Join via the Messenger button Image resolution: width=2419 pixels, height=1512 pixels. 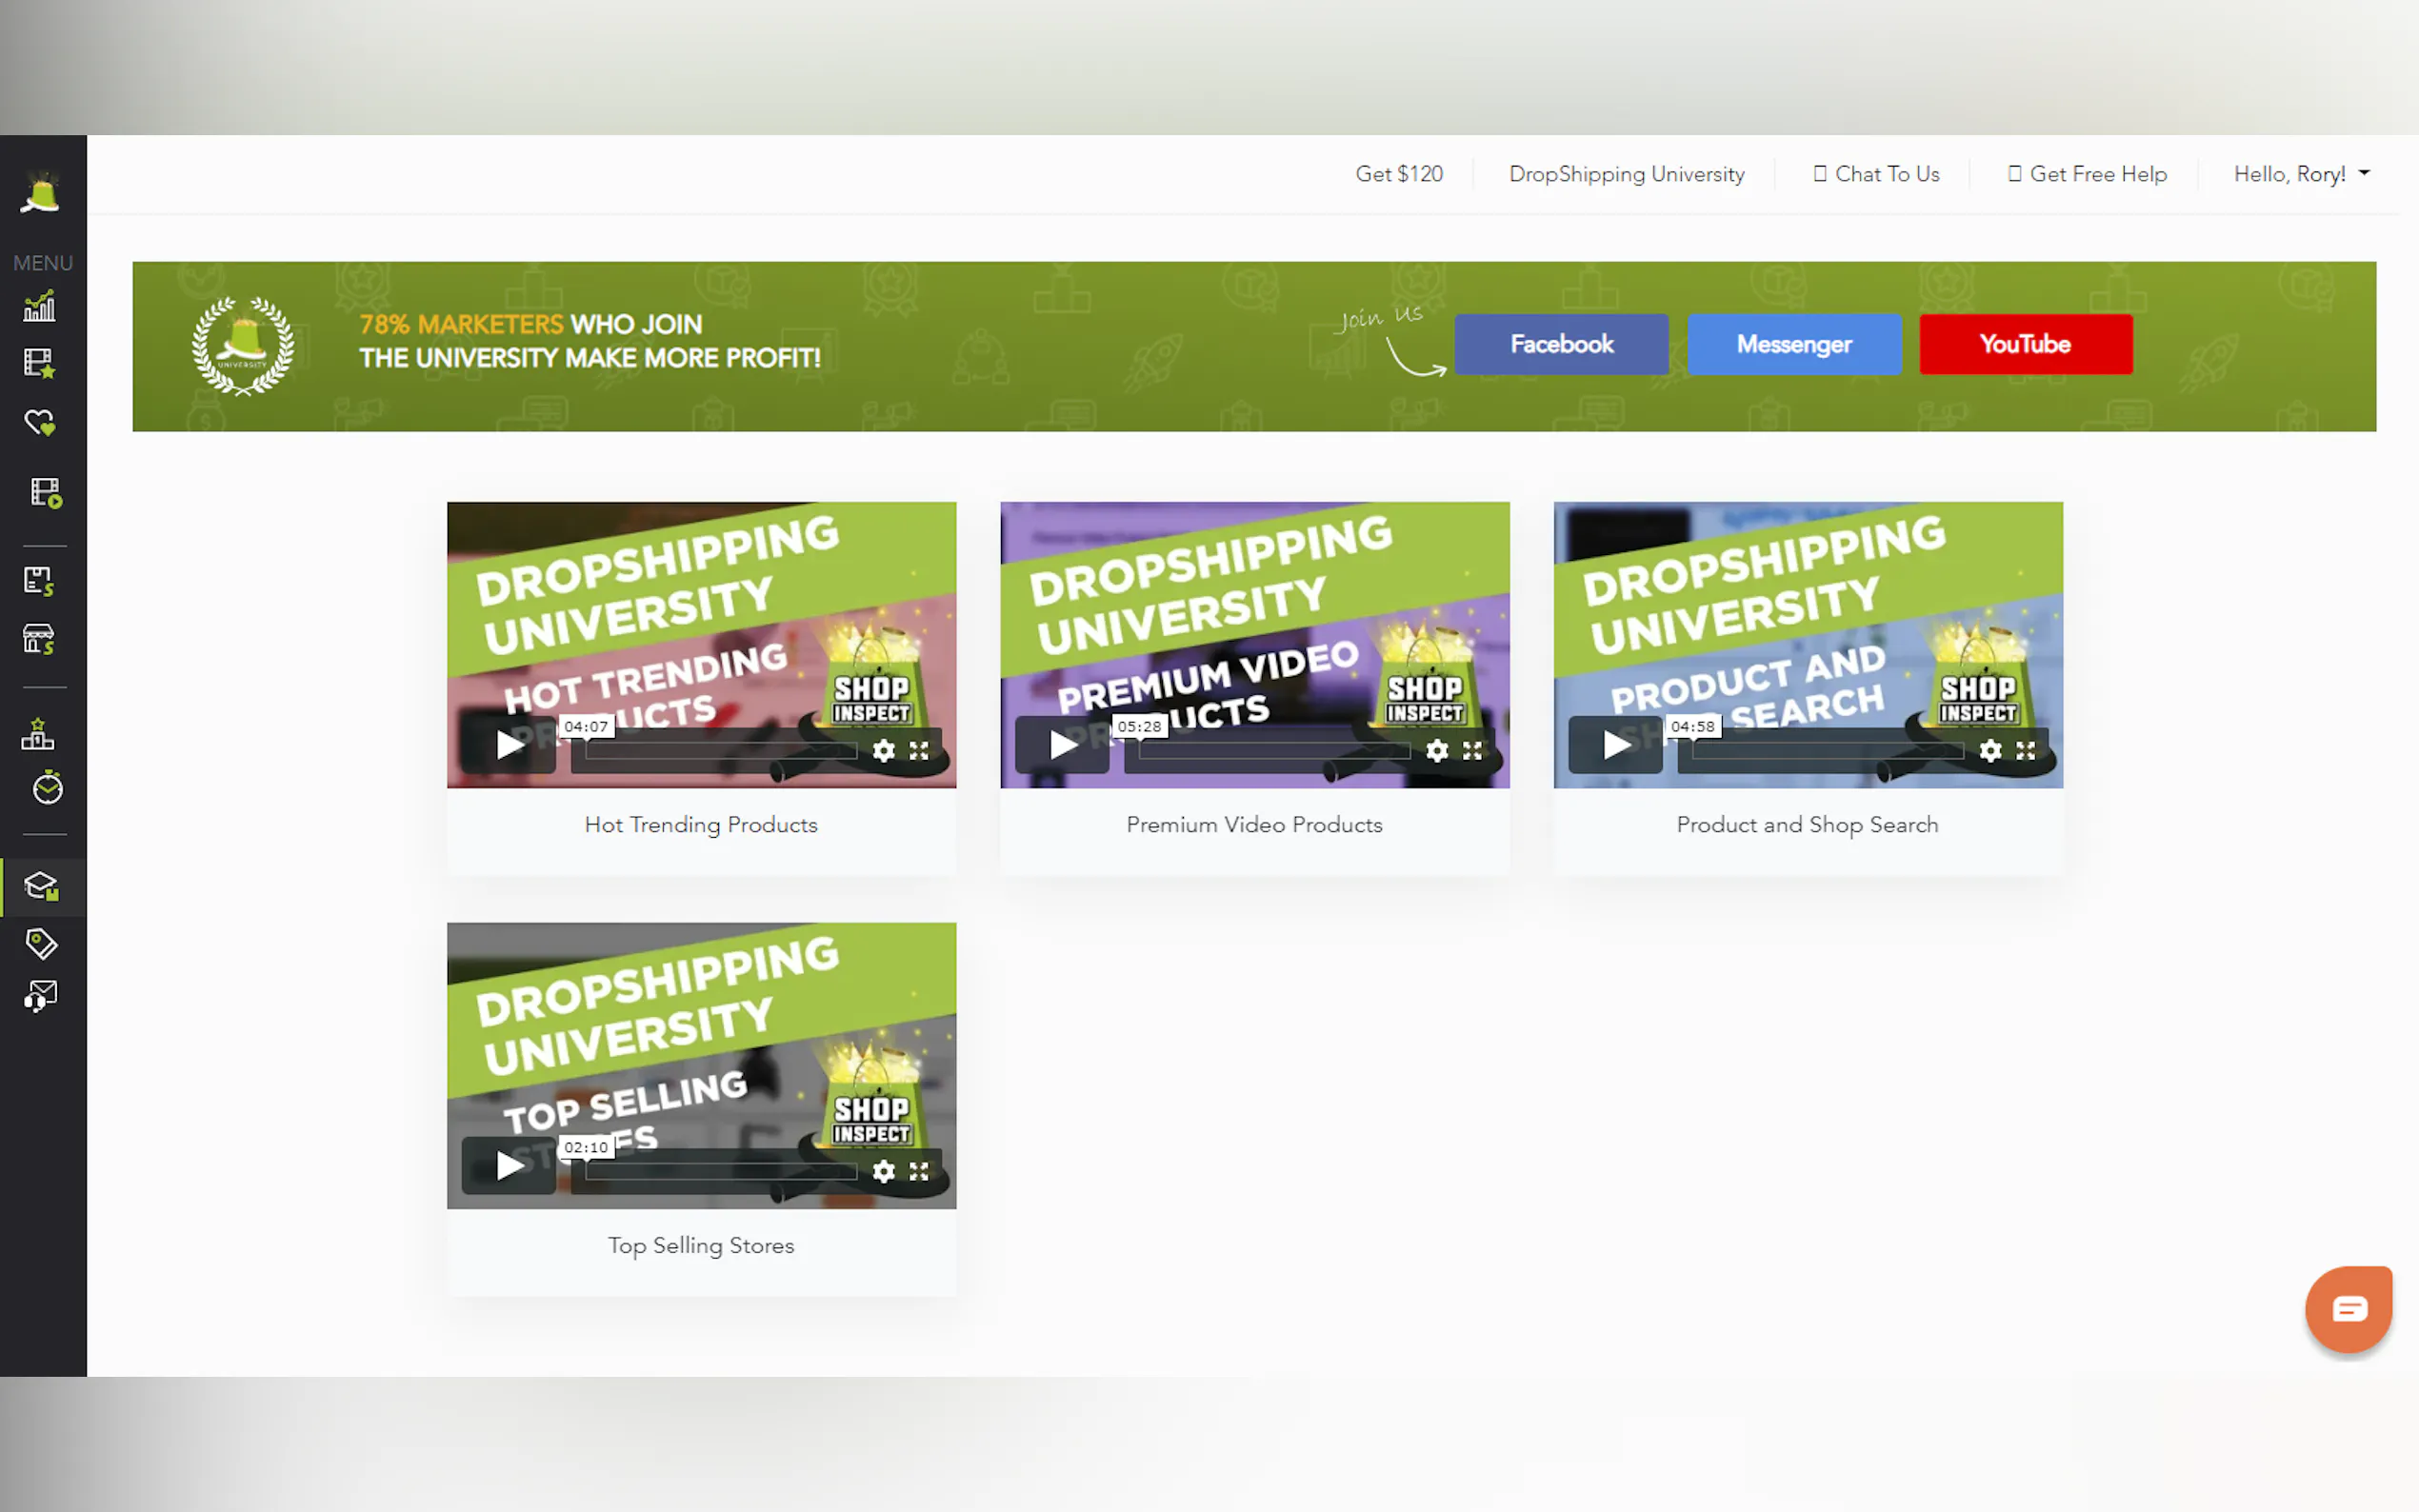tap(1794, 344)
